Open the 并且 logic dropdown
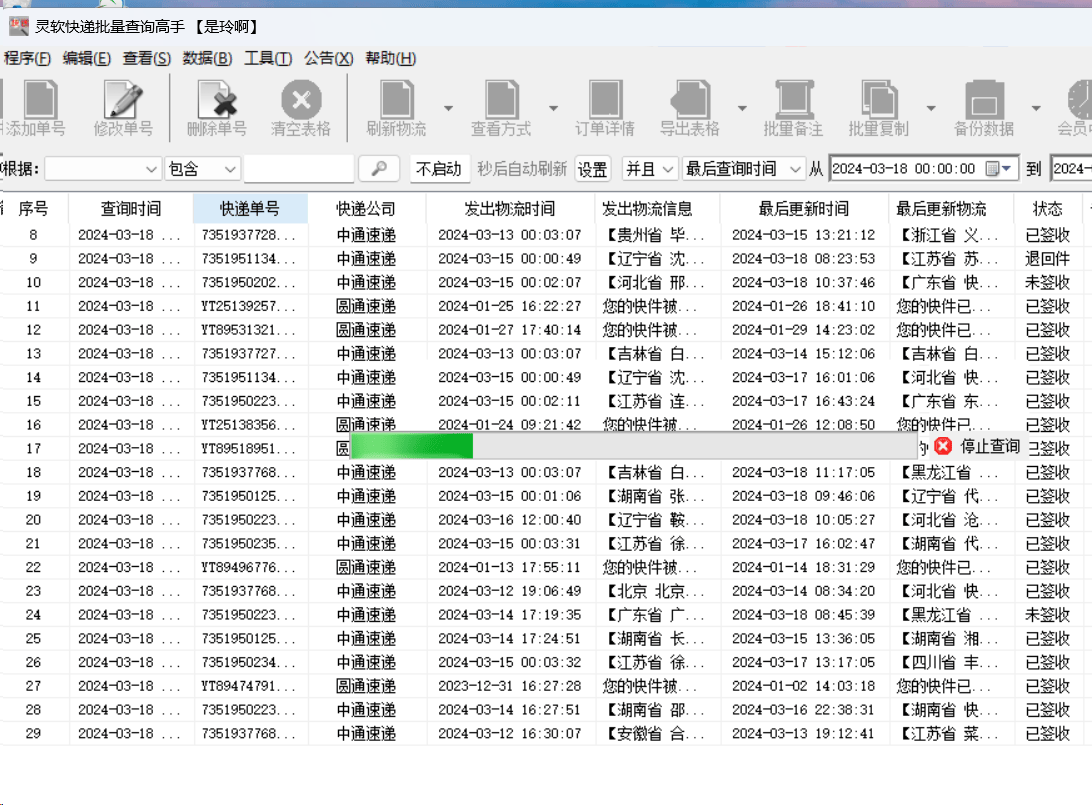Image resolution: width=1092 pixels, height=805 pixels. (649, 169)
